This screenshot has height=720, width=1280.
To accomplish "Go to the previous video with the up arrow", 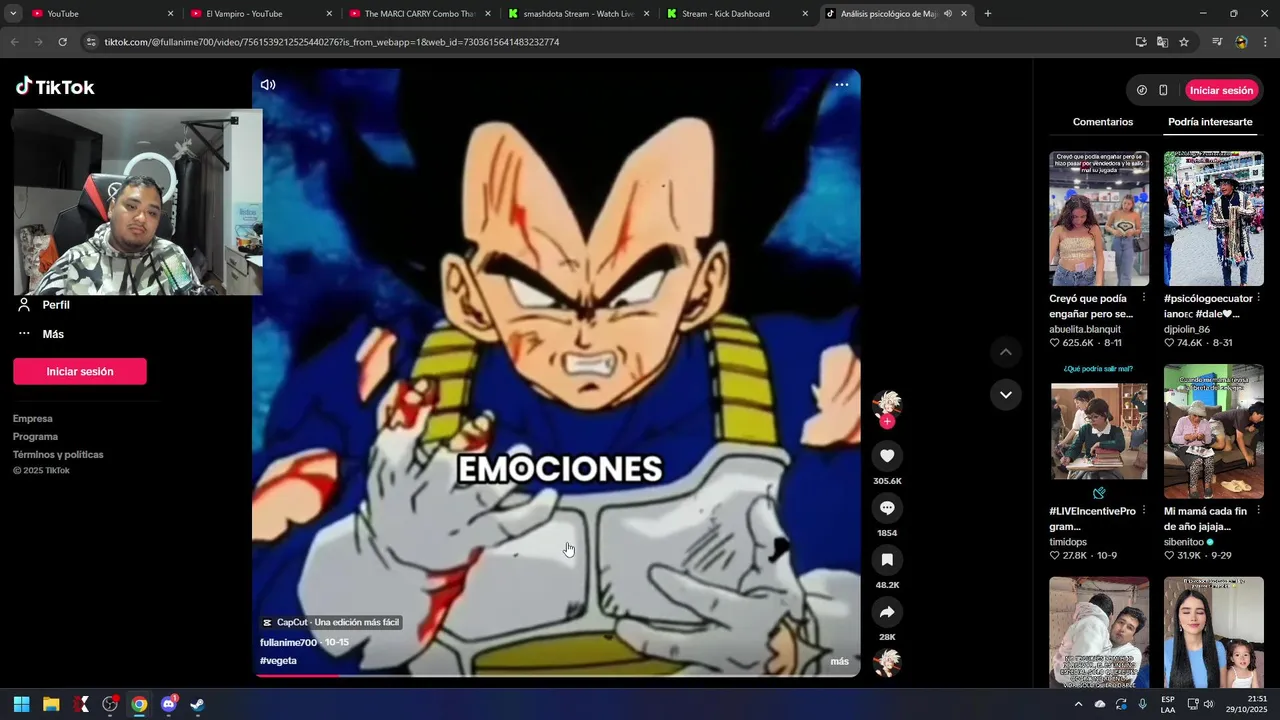I will (x=1006, y=352).
